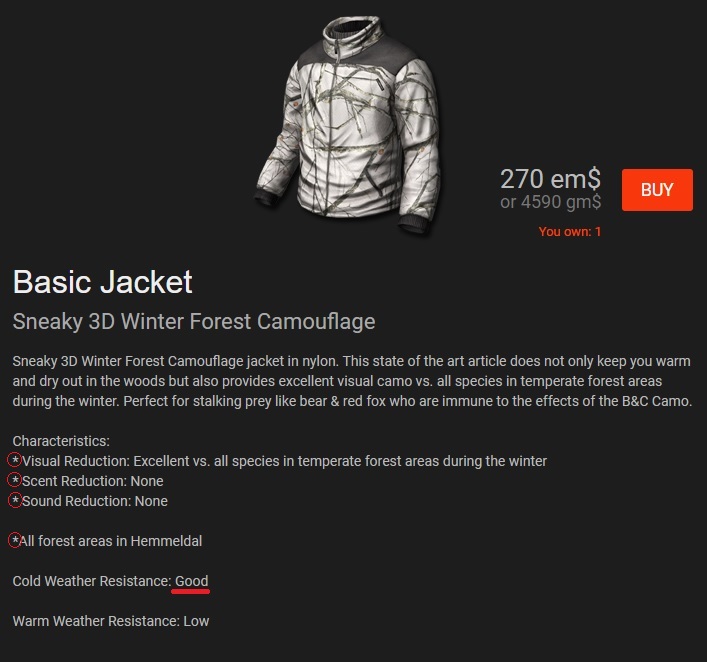
Task: Click the Visual Reduction: Excellent text line
Action: [x=285, y=461]
